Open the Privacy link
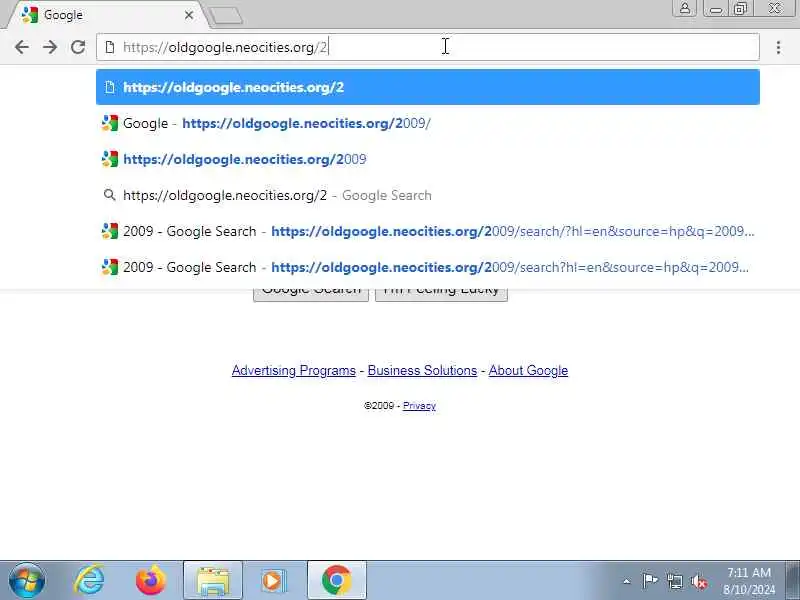This screenshot has width=800, height=600. (419, 406)
